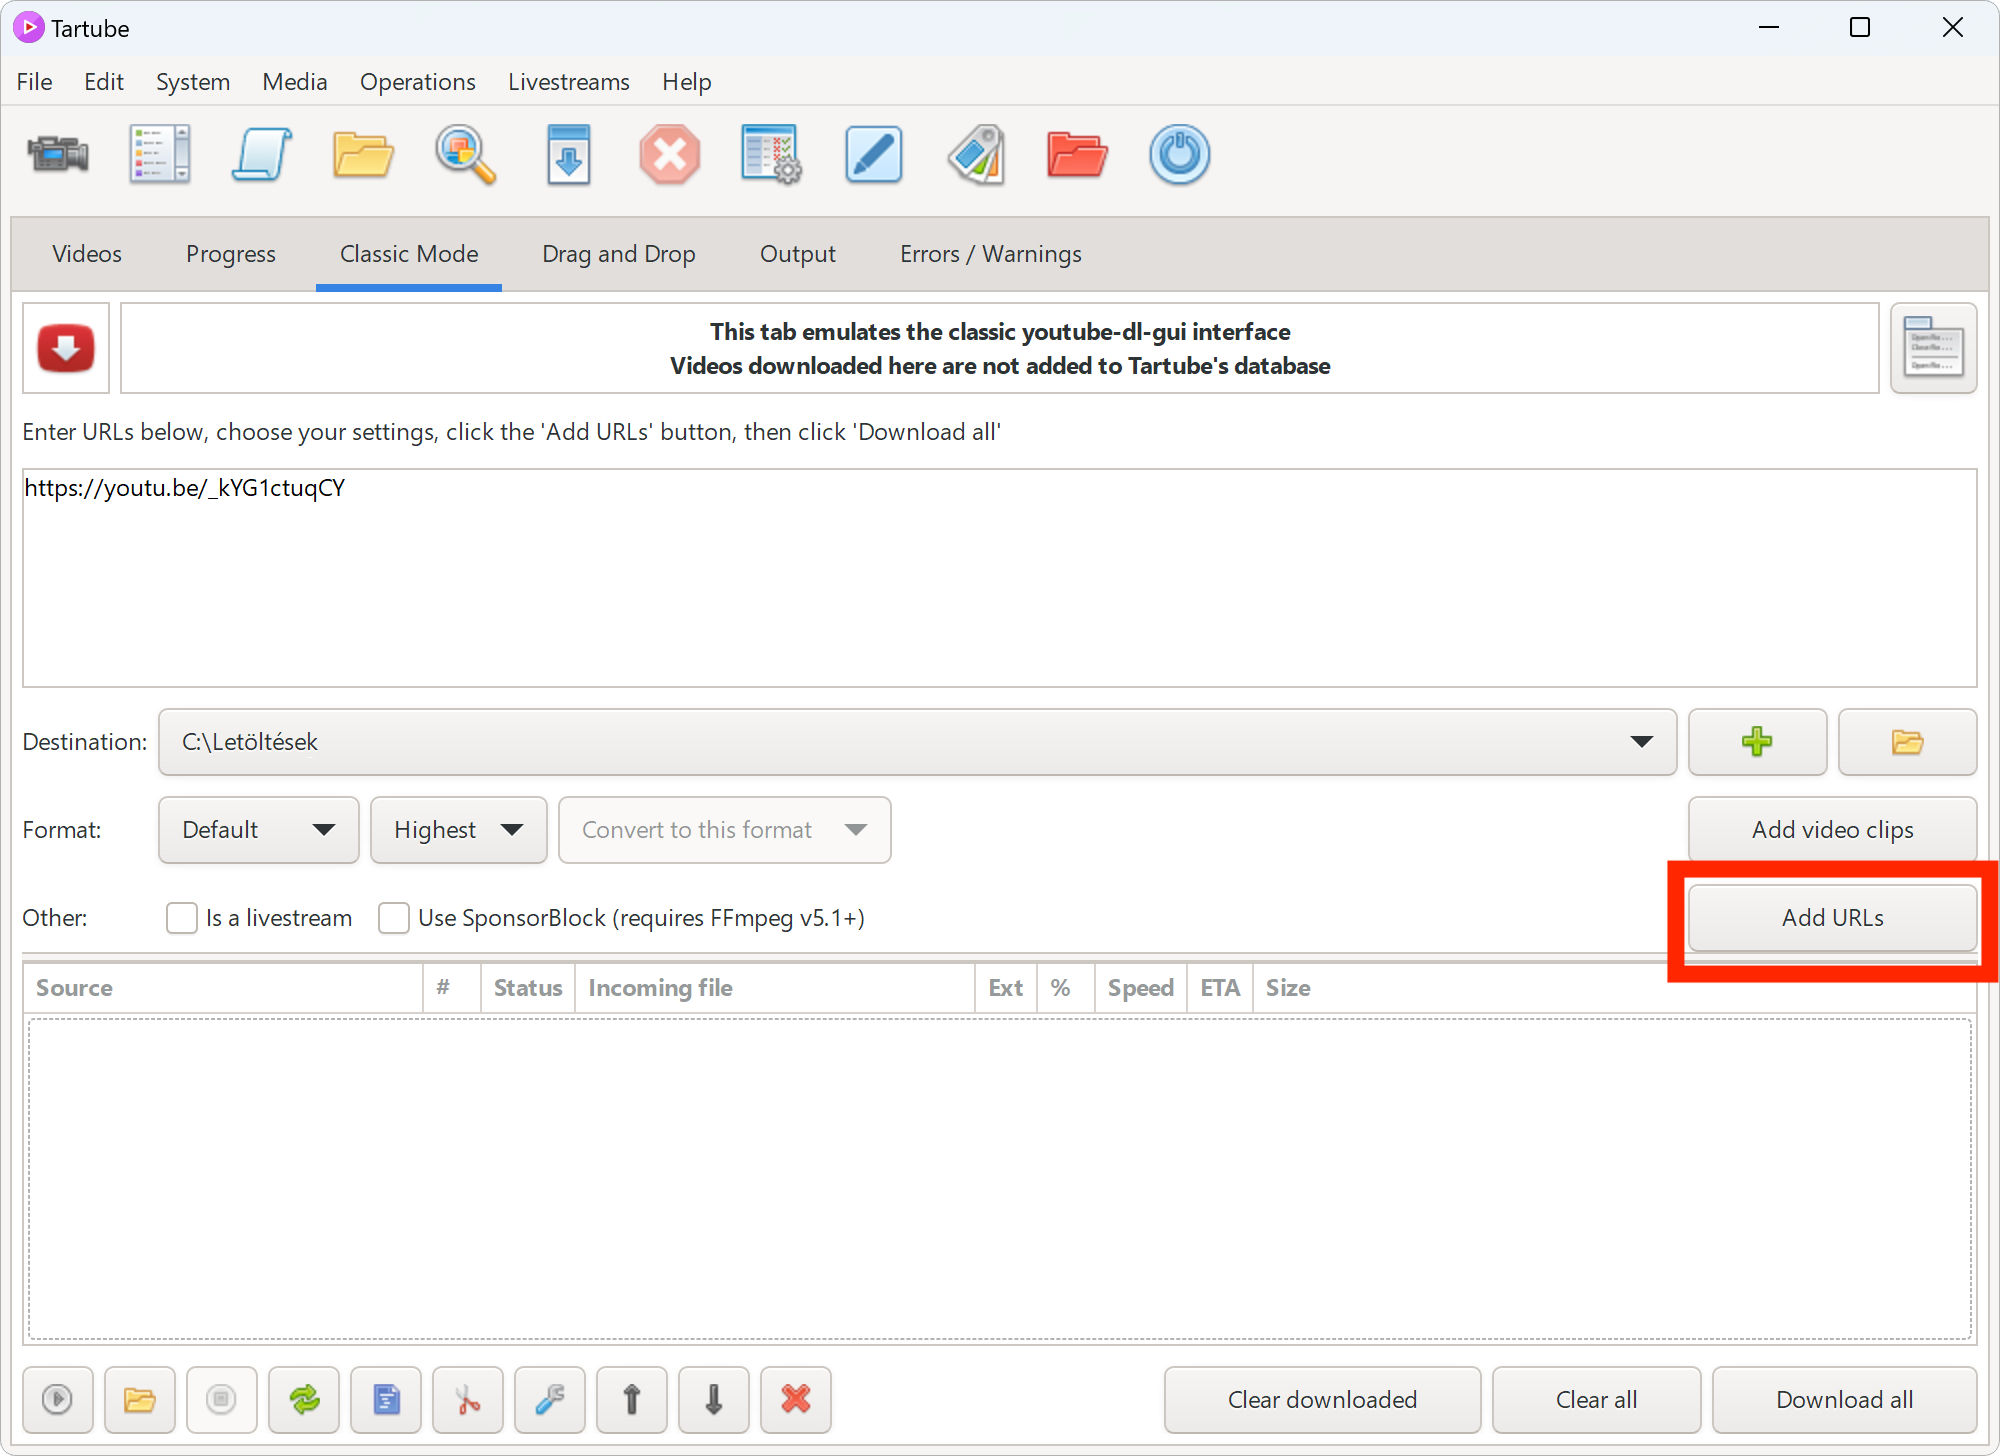Click the Speed column header
Viewport: 2000px width, 1456px height.
click(1141, 988)
